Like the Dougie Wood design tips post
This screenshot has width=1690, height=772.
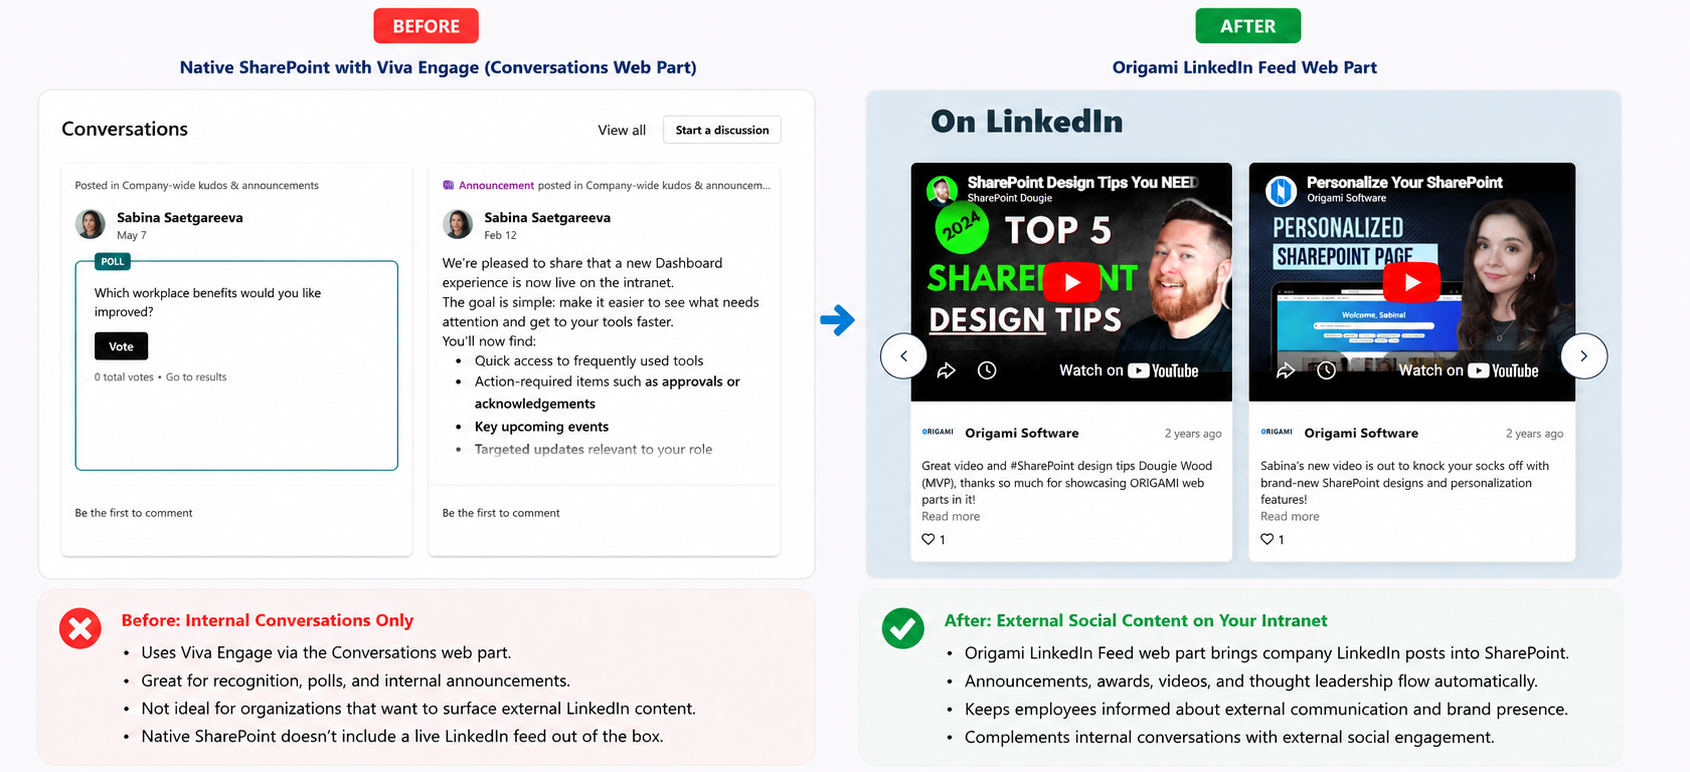click(928, 539)
